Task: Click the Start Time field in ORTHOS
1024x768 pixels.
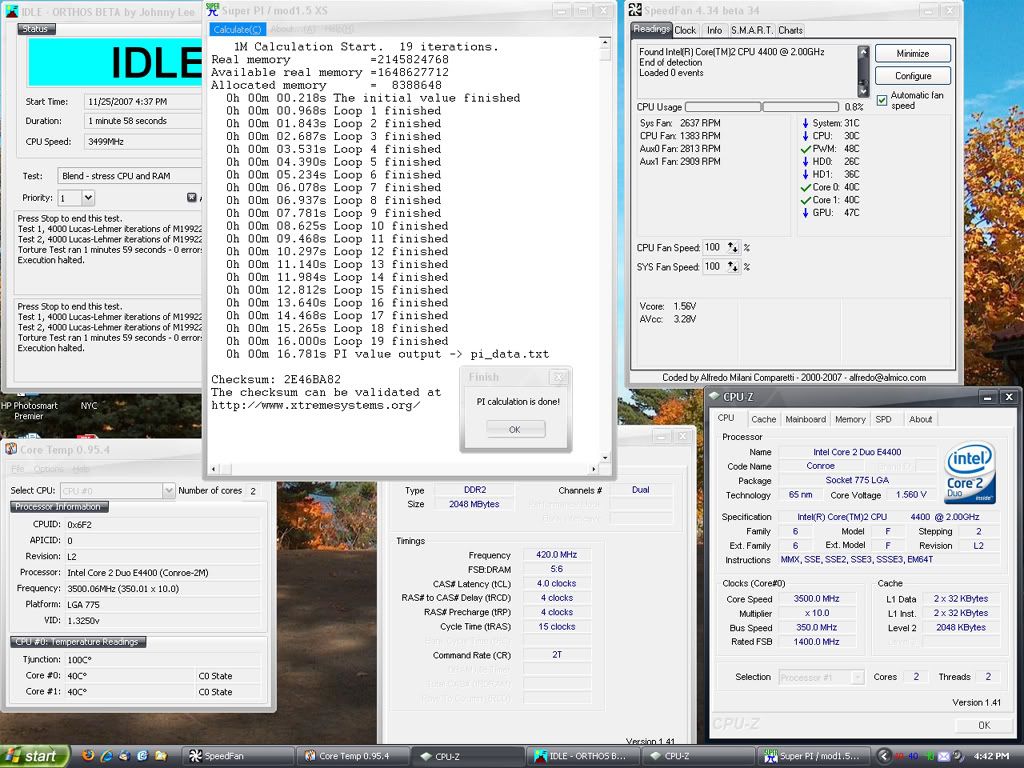Action: tap(143, 101)
